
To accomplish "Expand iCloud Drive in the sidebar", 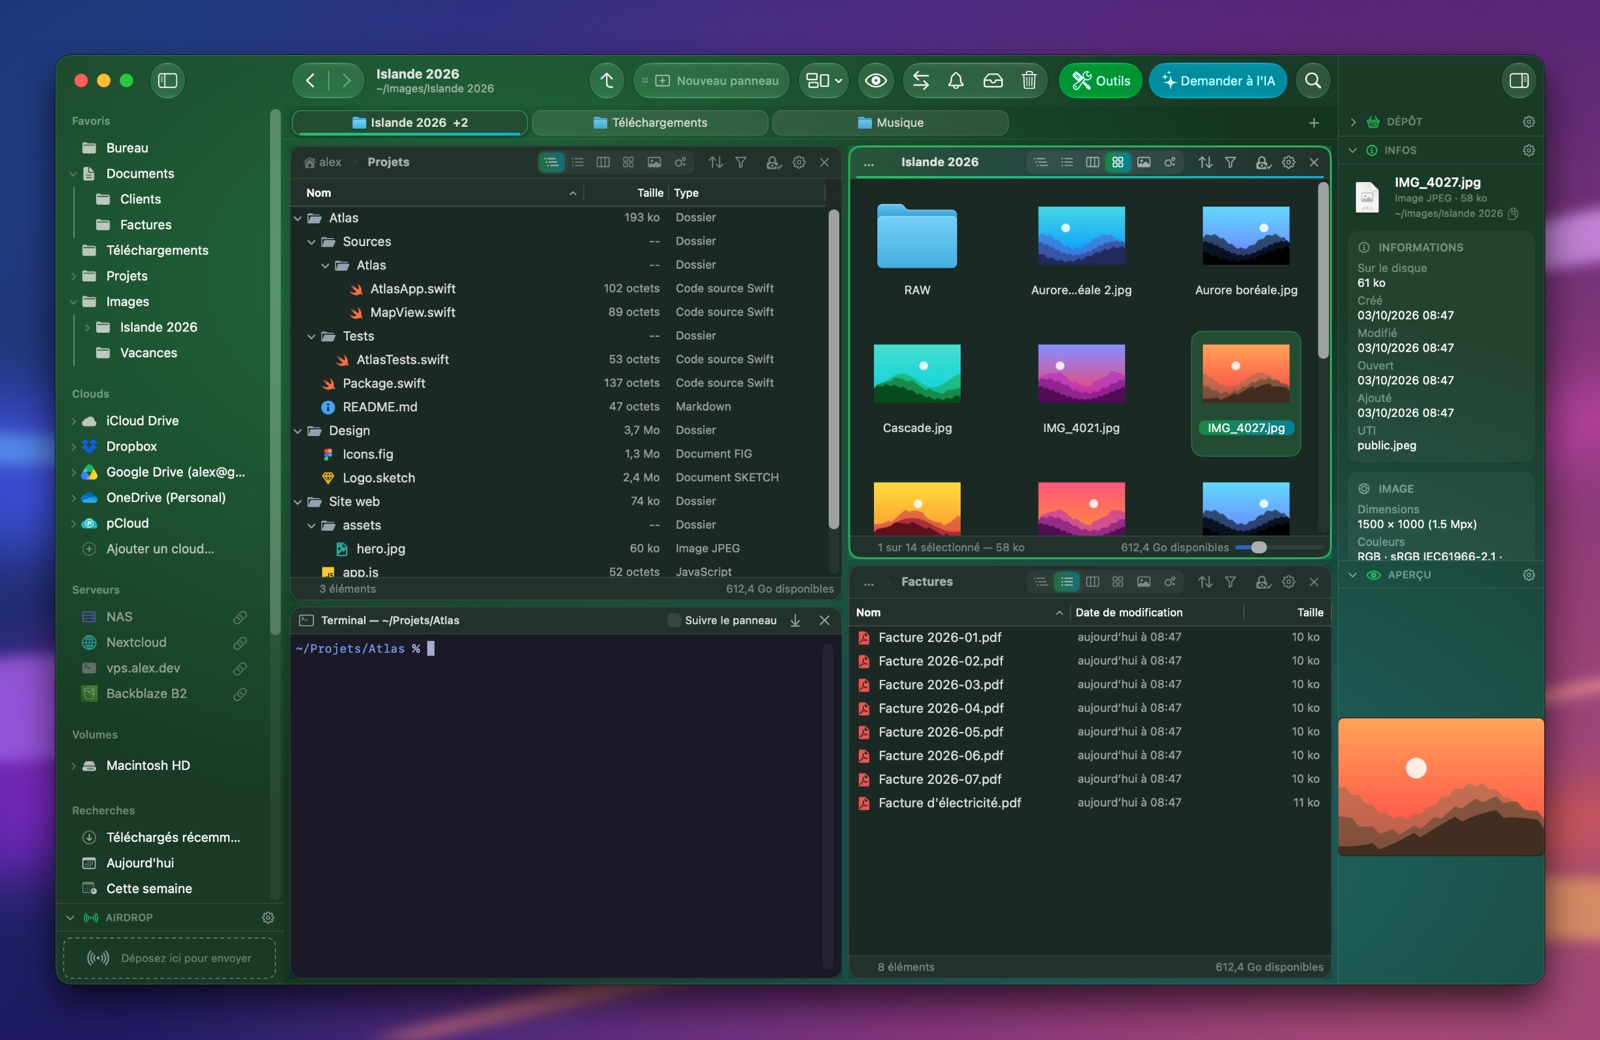I will click(x=73, y=421).
